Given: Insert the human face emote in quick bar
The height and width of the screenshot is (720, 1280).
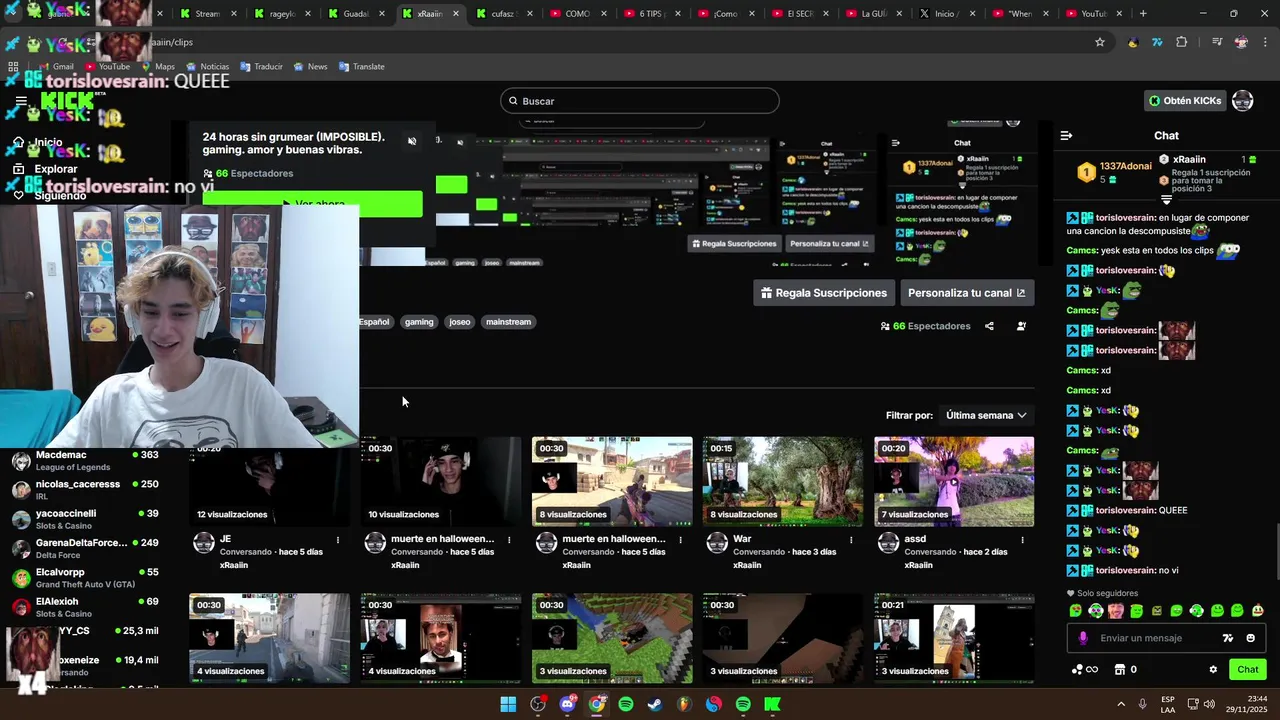Looking at the screenshot, I should [x=1116, y=611].
